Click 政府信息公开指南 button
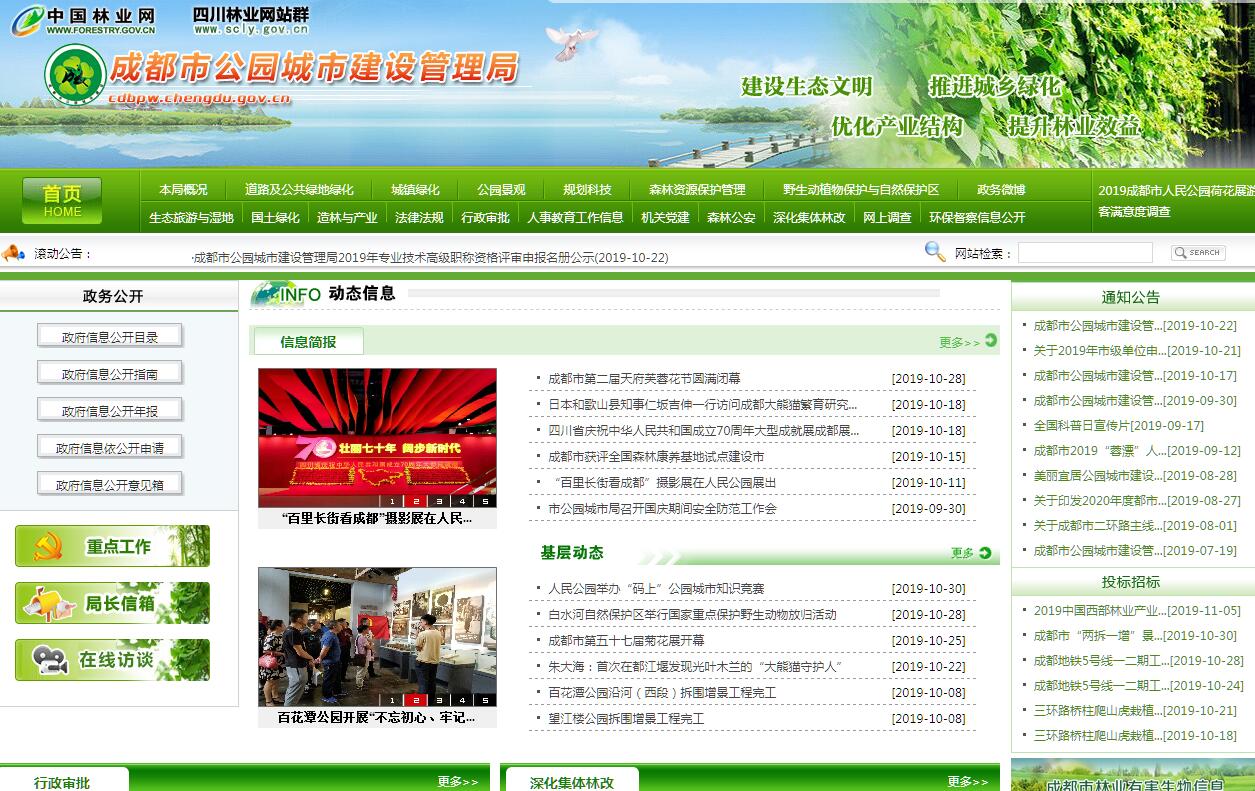 coord(110,374)
